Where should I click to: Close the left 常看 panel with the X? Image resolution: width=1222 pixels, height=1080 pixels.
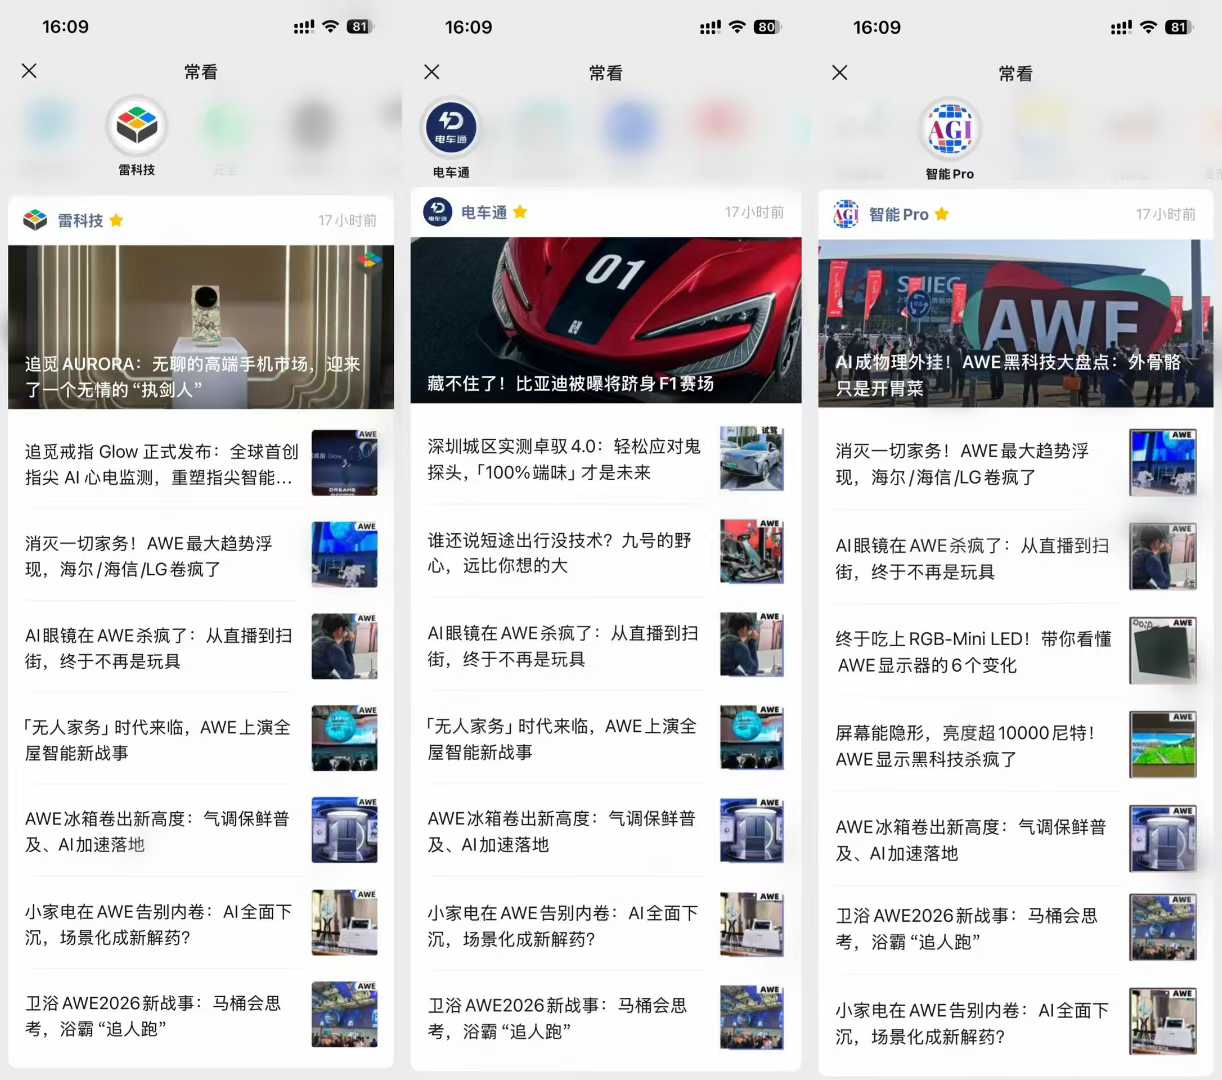tap(29, 71)
